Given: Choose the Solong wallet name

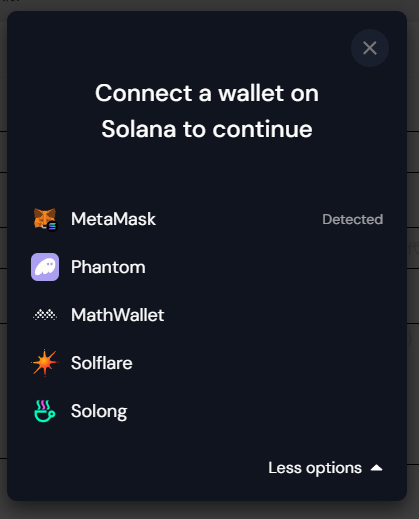Looking at the screenshot, I should 99,411.
